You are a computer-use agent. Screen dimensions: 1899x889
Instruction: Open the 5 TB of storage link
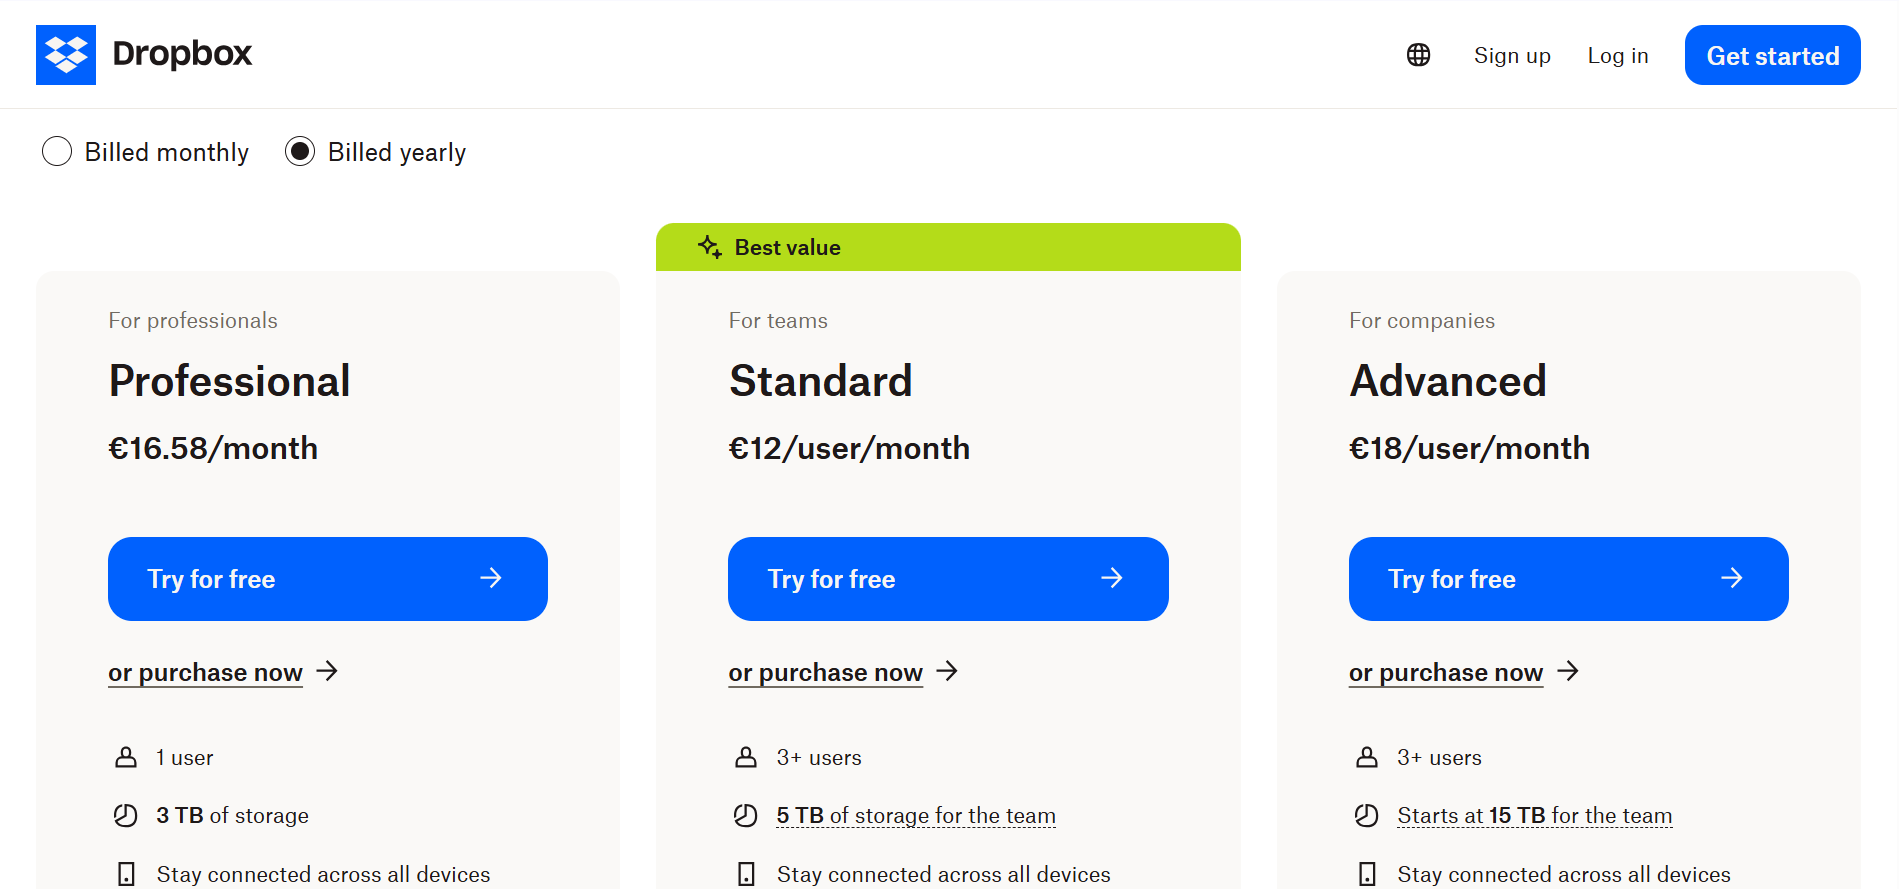(915, 815)
